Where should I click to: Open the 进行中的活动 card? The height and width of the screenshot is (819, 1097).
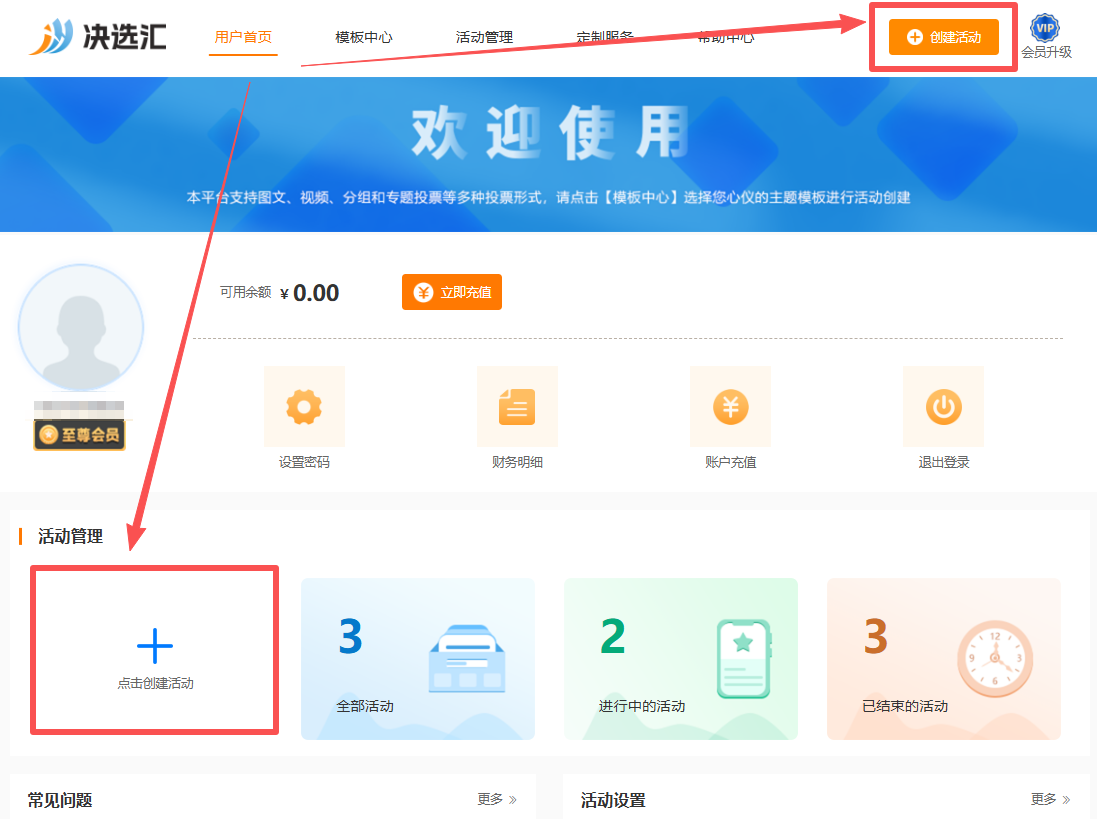coord(681,659)
